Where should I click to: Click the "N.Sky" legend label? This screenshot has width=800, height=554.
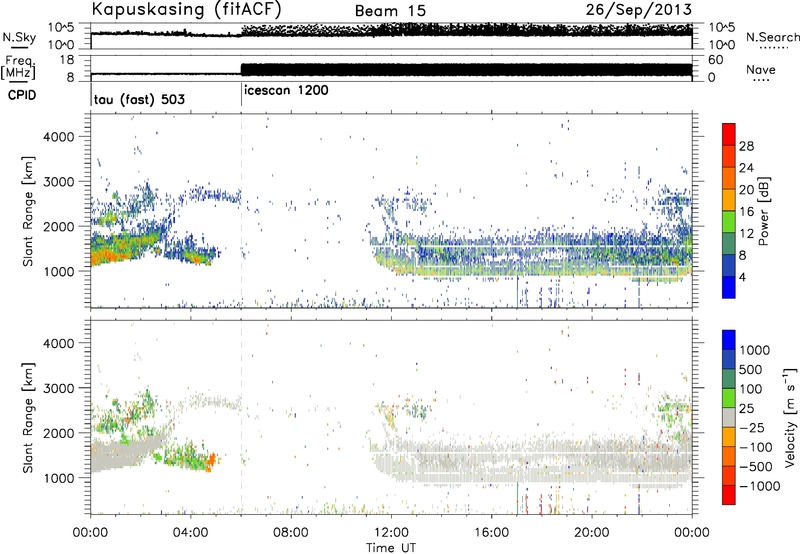19,37
